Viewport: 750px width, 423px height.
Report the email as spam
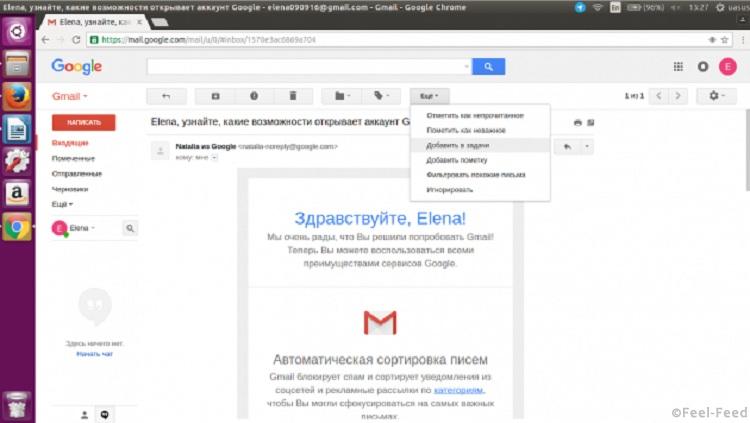coord(254,96)
